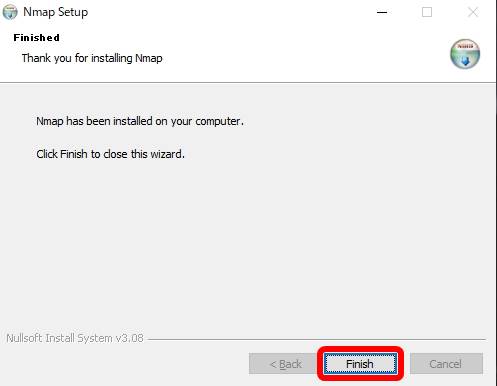Click the Nullsoft Install System v3.08 label
This screenshot has width=497, height=386.
(75, 338)
